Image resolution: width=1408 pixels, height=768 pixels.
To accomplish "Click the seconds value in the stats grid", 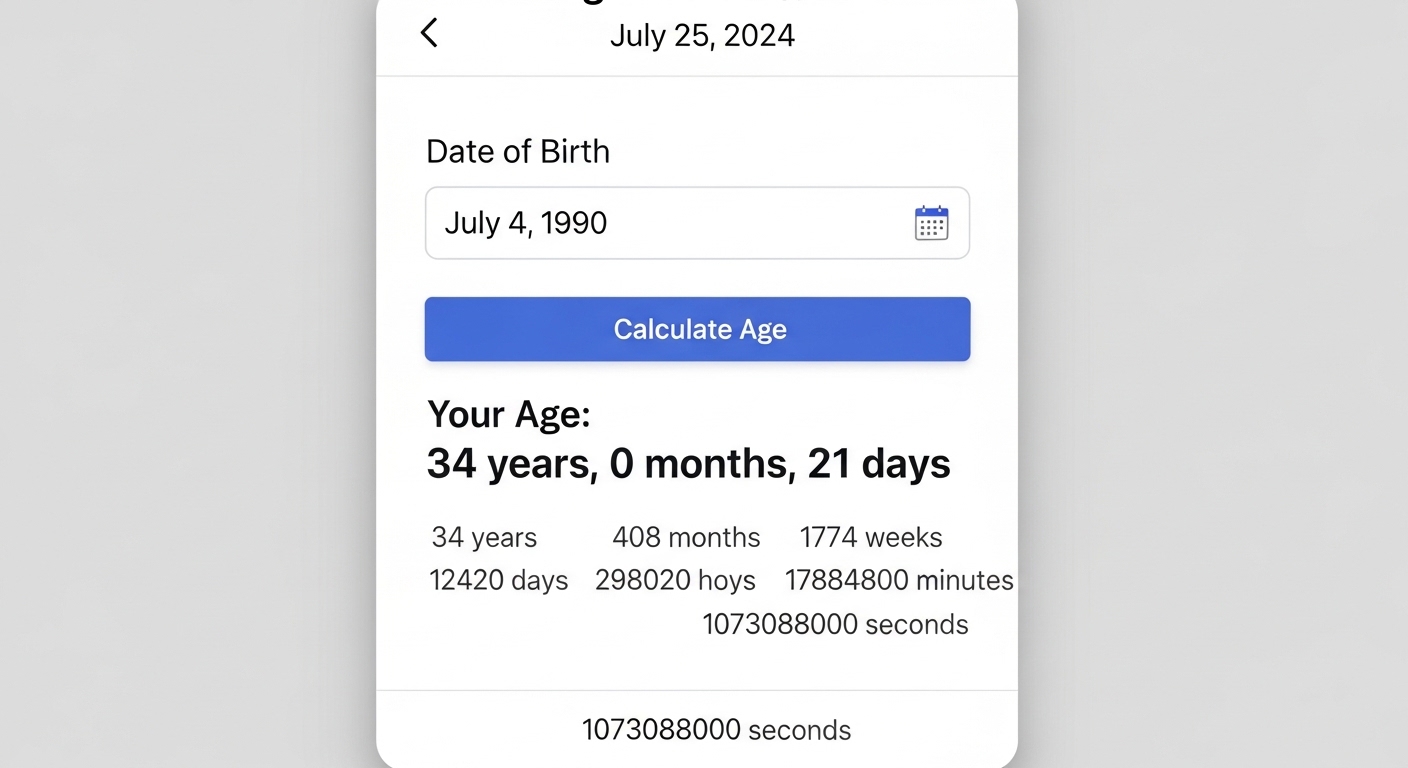I will (x=835, y=625).
